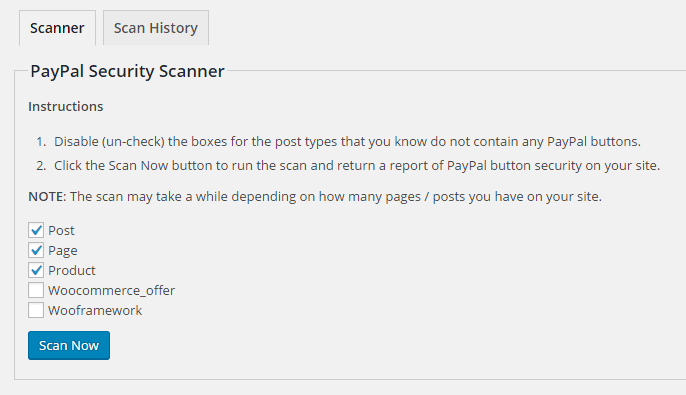Click the PayPal Security Scanner heading
Viewport: 686px width, 395px height.
[x=127, y=71]
